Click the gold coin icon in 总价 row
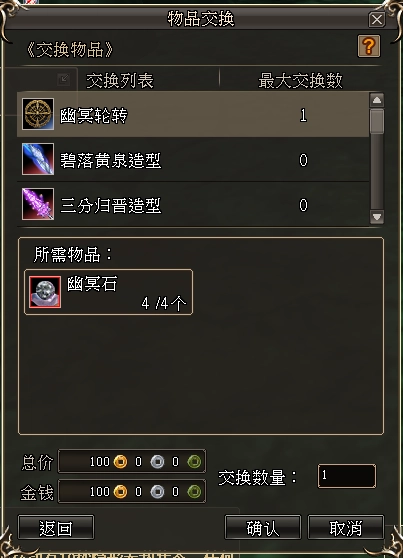 [120, 462]
